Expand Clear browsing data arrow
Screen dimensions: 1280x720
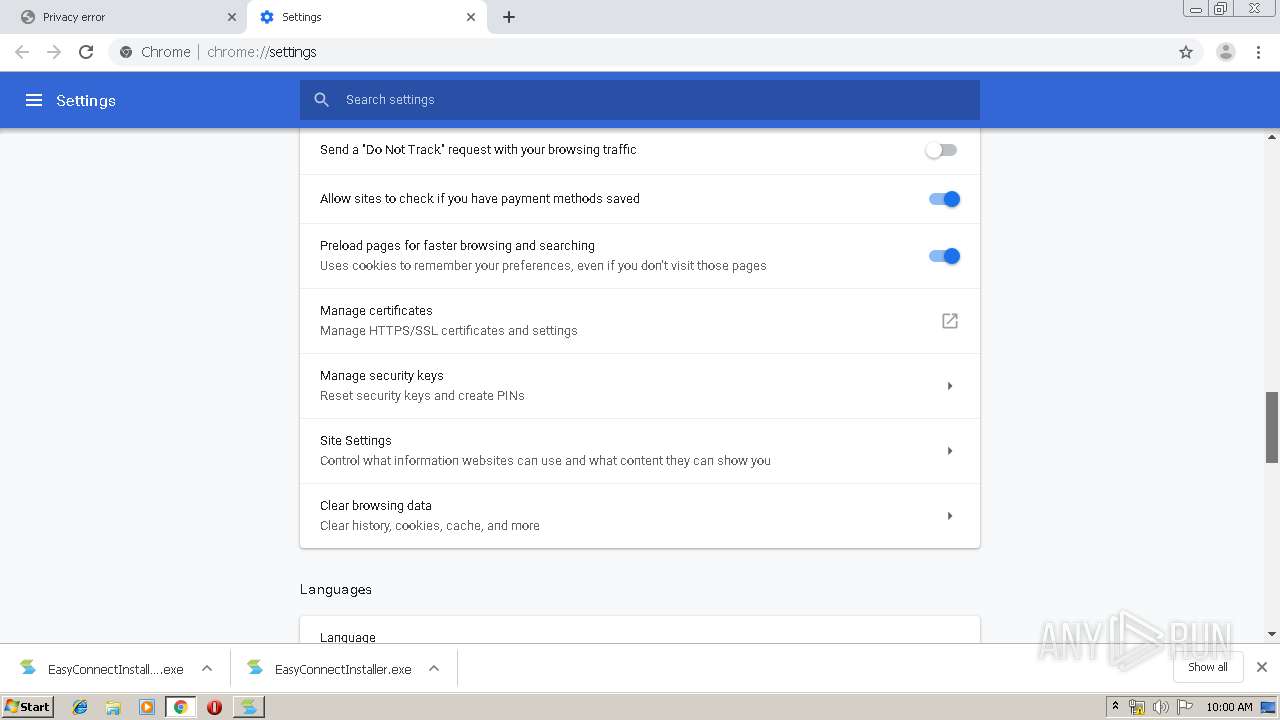tap(950, 516)
